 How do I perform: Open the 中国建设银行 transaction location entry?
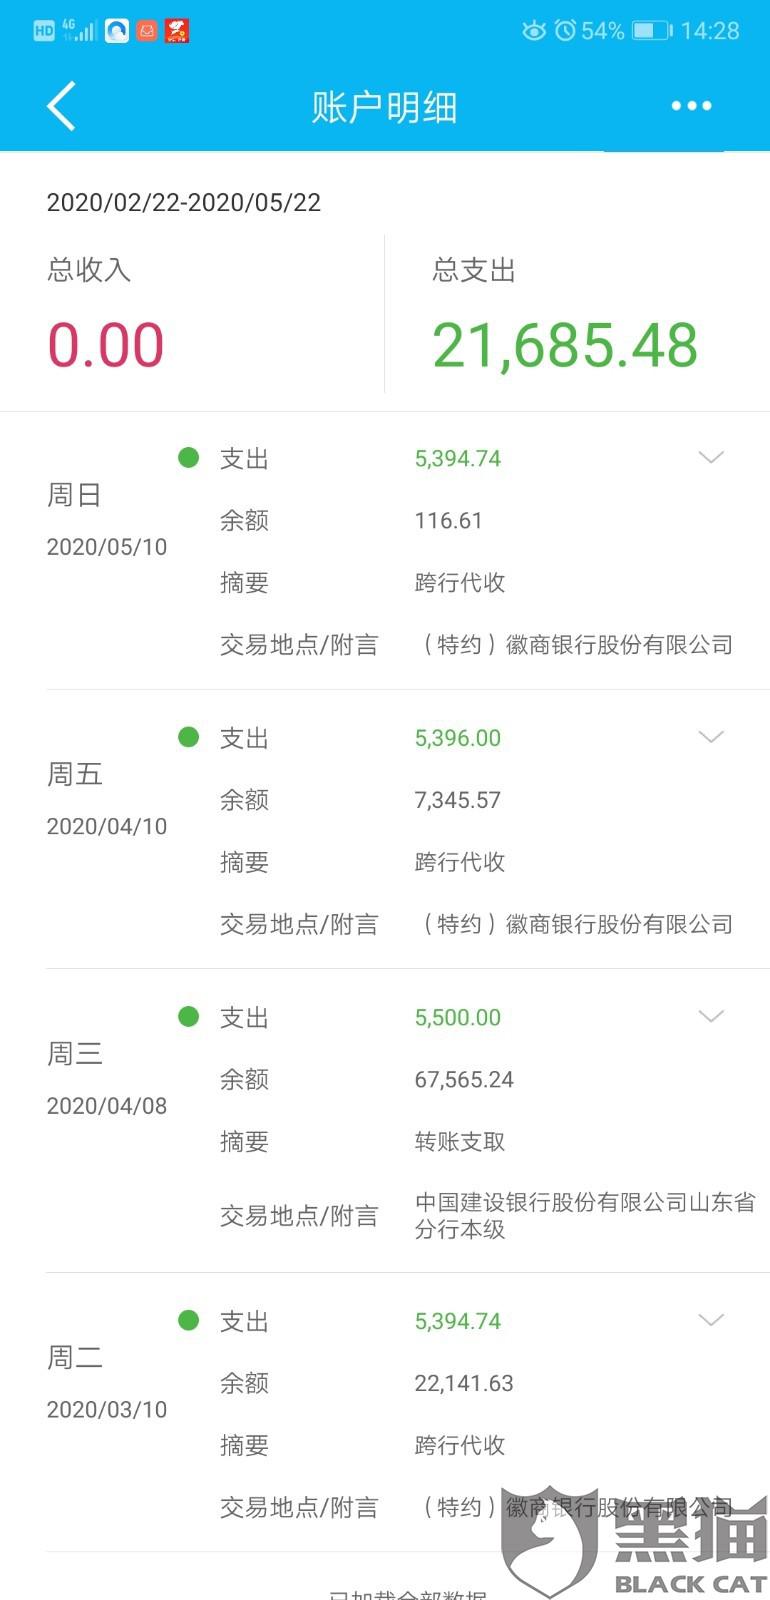tap(584, 1215)
